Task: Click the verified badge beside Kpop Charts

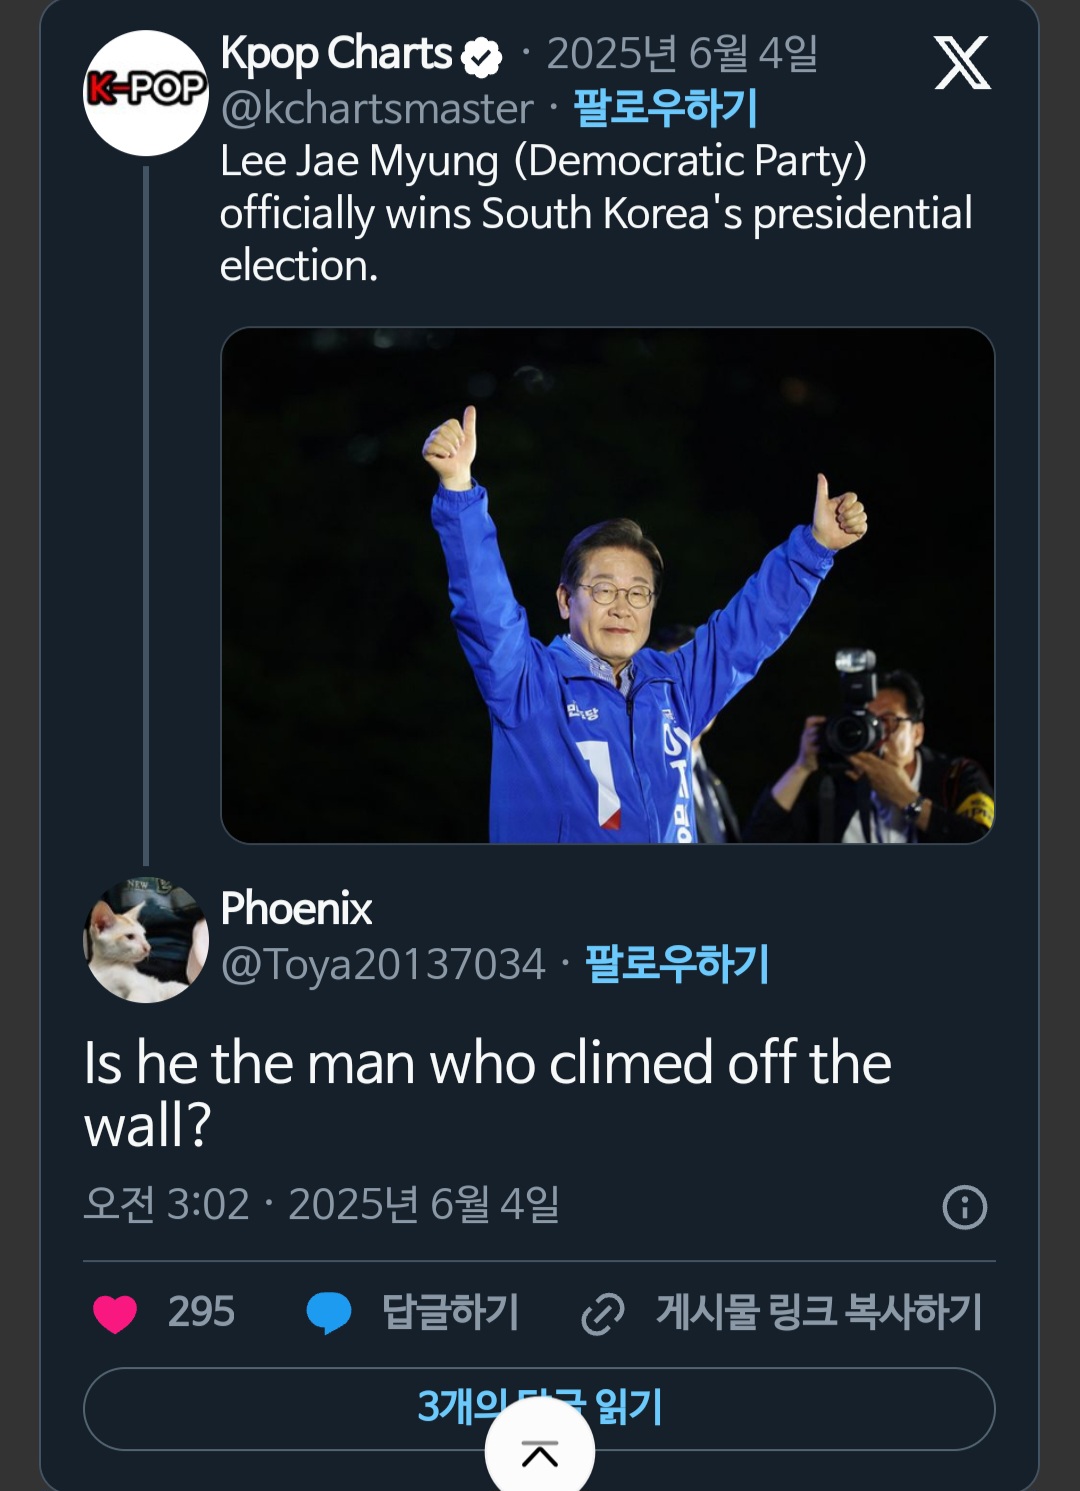Action: tap(481, 57)
